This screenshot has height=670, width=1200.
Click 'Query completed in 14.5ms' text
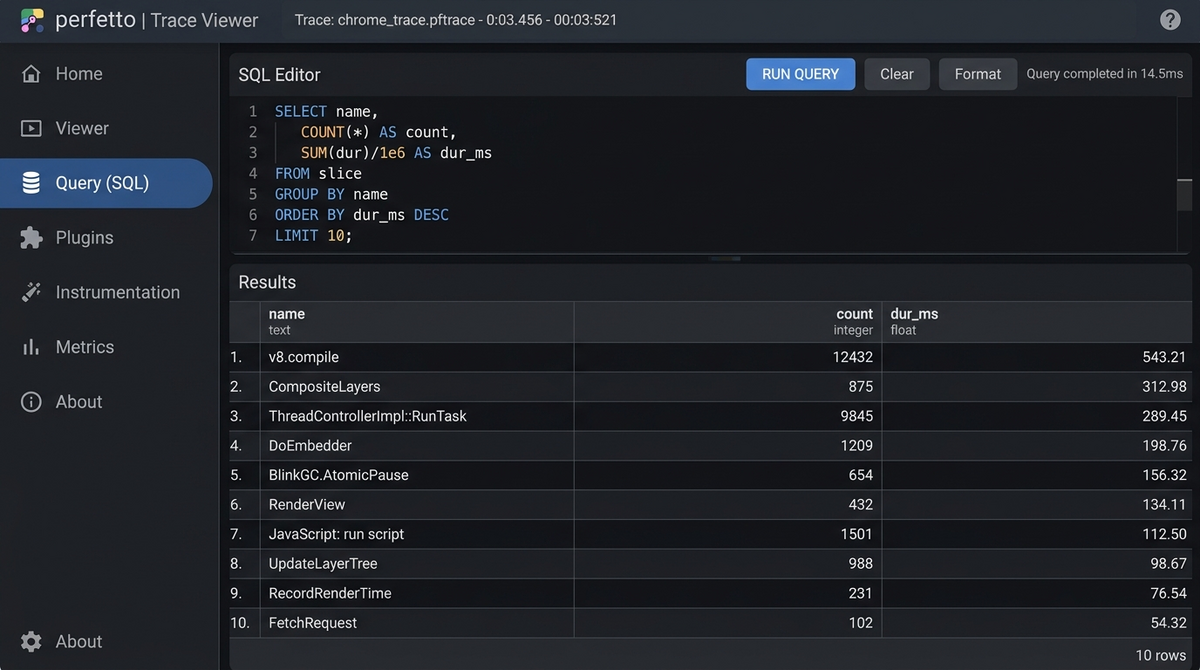tap(1104, 74)
